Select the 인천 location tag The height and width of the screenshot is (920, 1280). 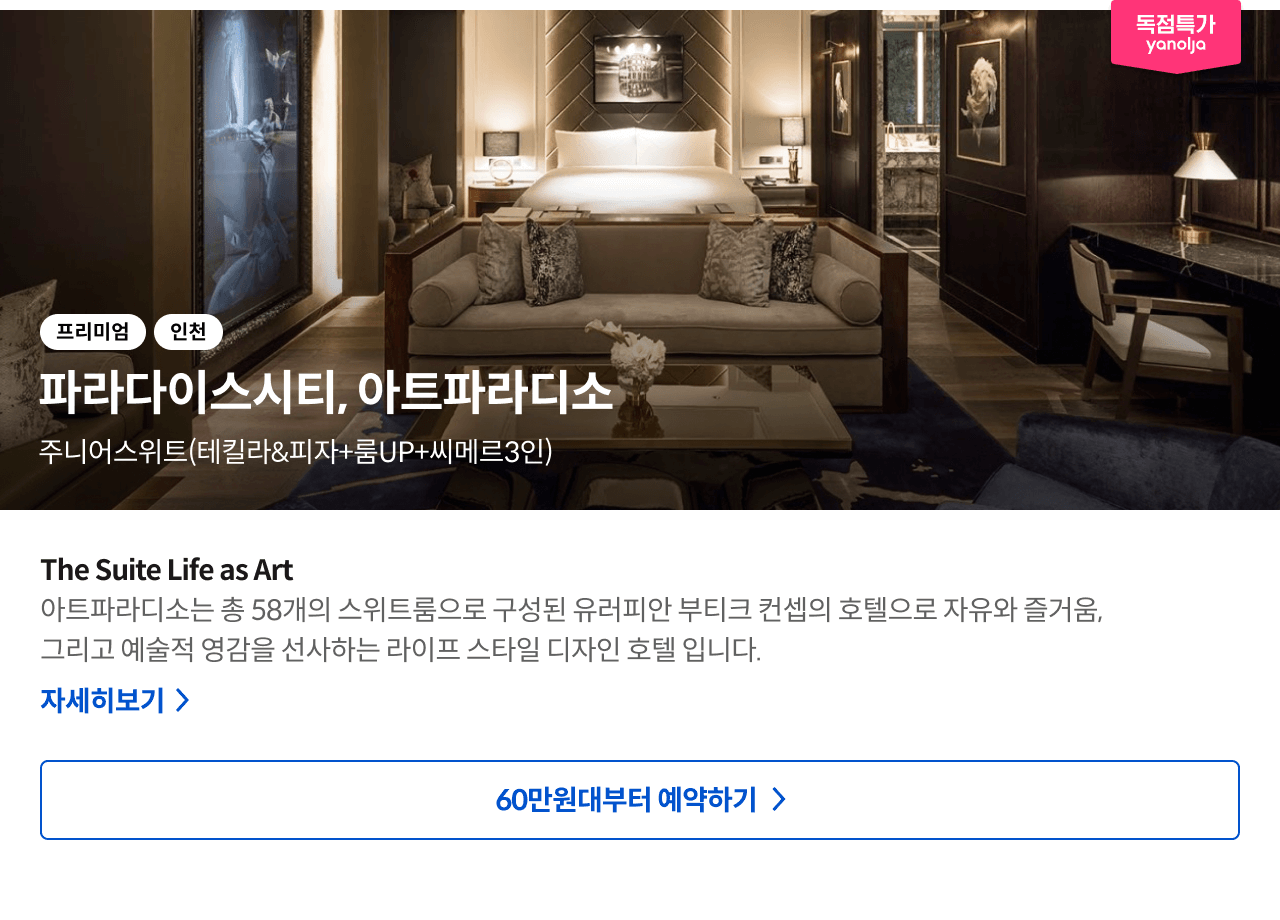tap(188, 332)
